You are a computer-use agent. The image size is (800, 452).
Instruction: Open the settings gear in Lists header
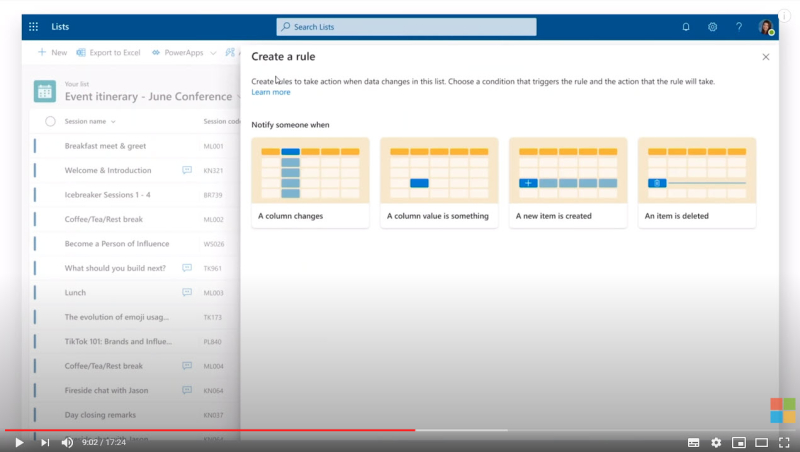[x=712, y=27]
